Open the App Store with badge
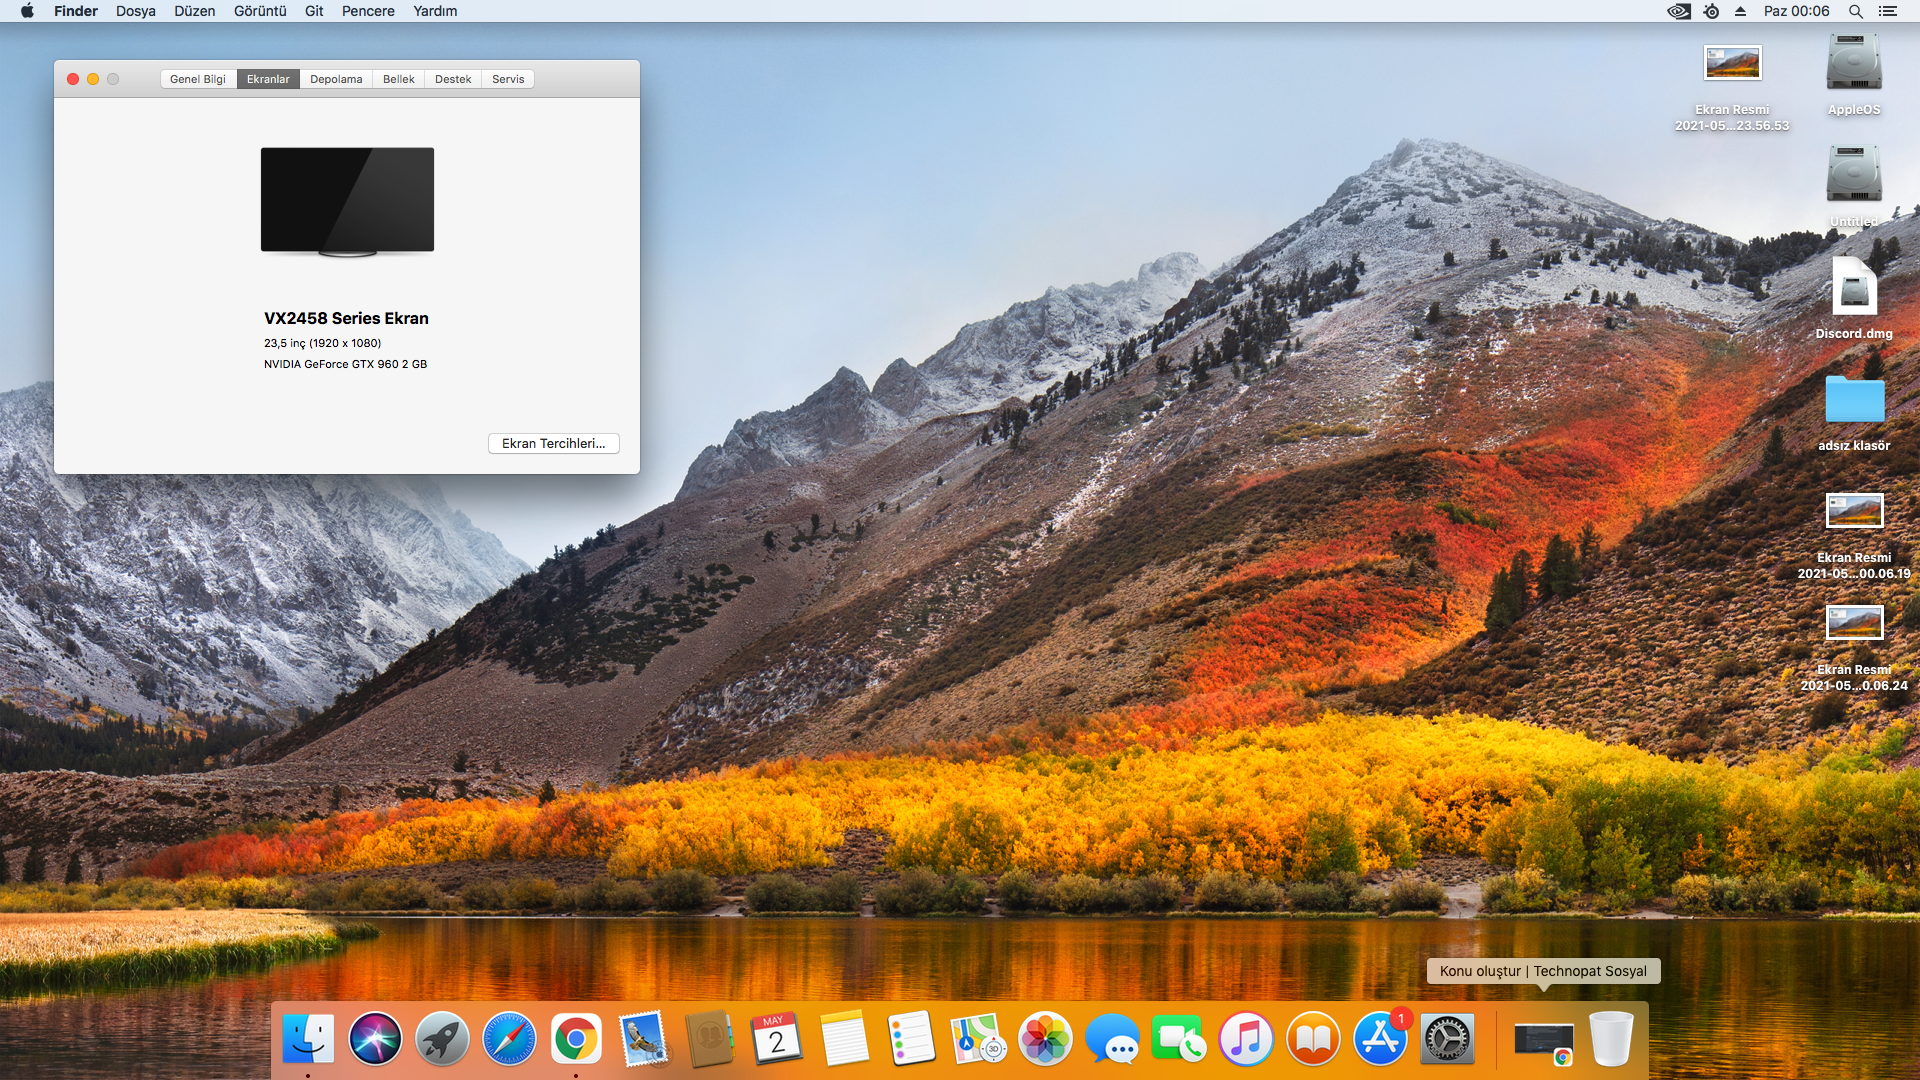Image resolution: width=1920 pixels, height=1080 pixels. tap(1380, 1039)
